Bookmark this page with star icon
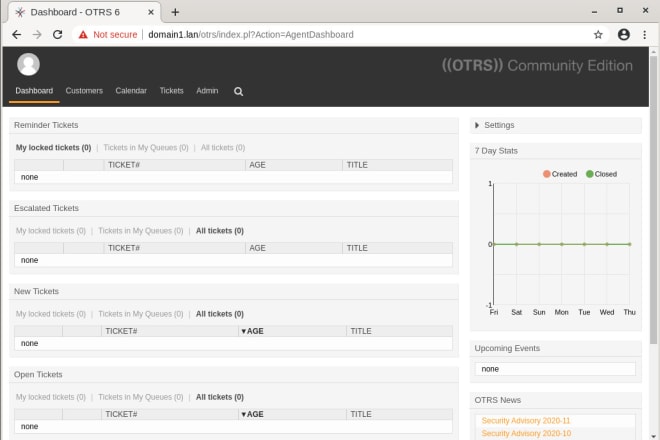Screen dimensions: 660x440 (598, 35)
